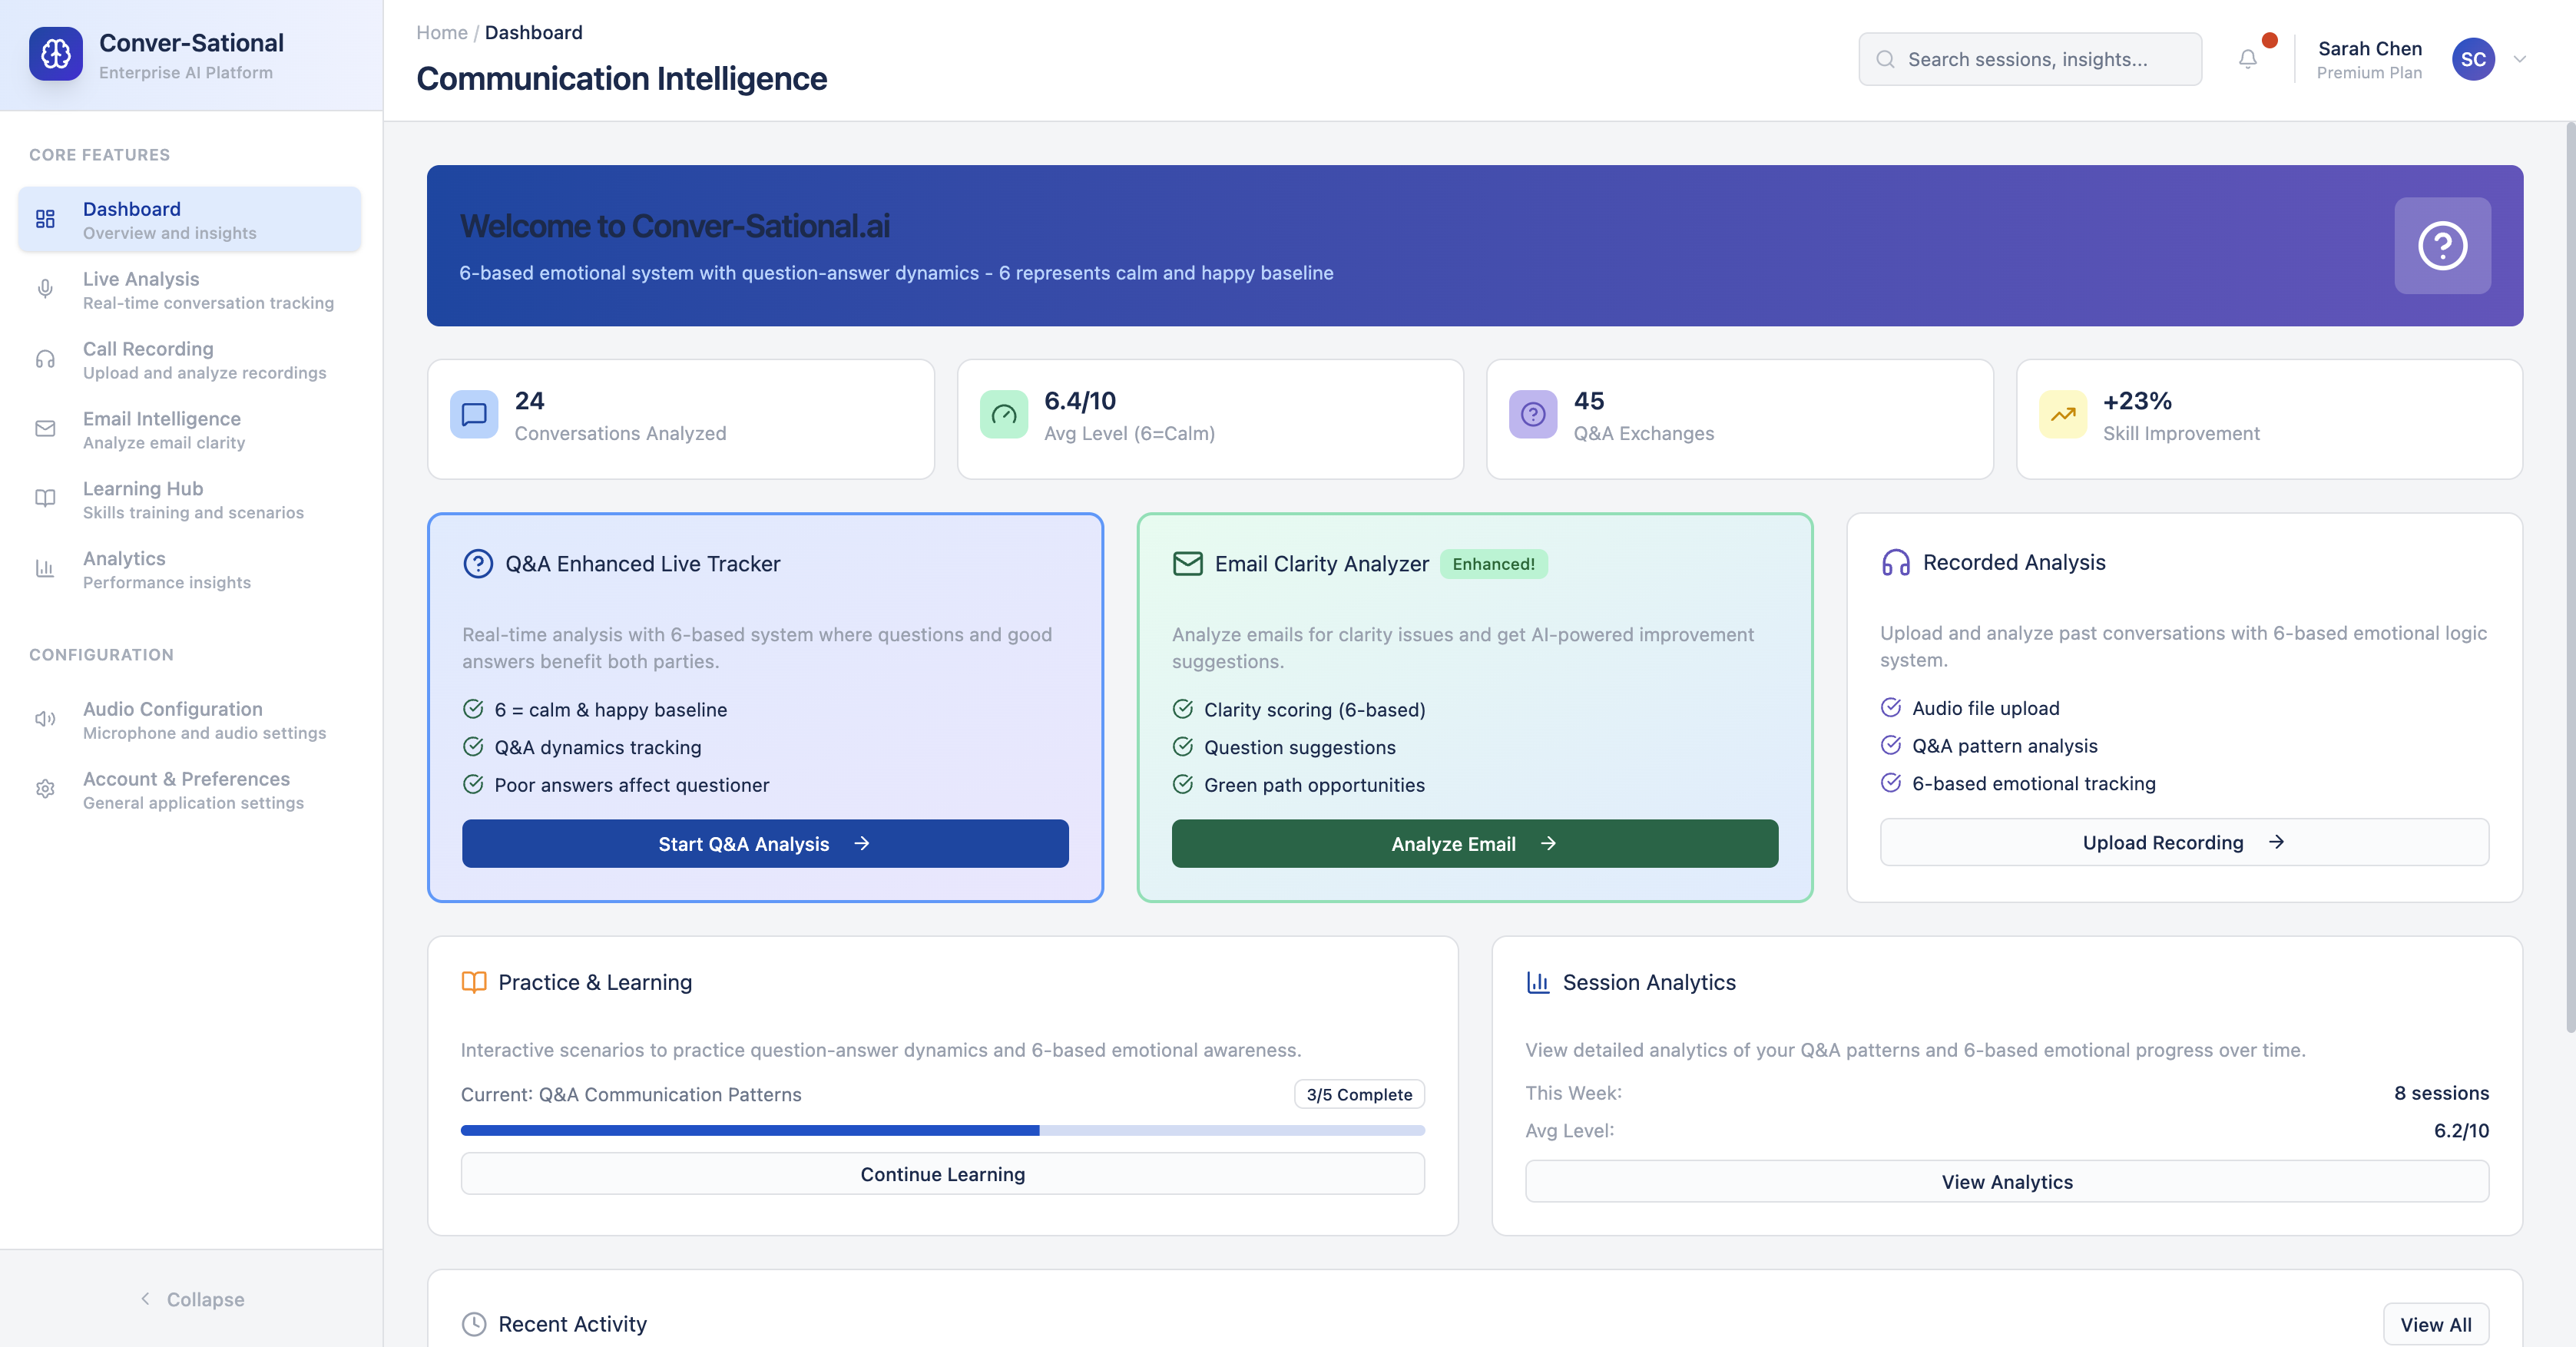
Task: Click the Home breadcrumb link
Action: pos(442,32)
